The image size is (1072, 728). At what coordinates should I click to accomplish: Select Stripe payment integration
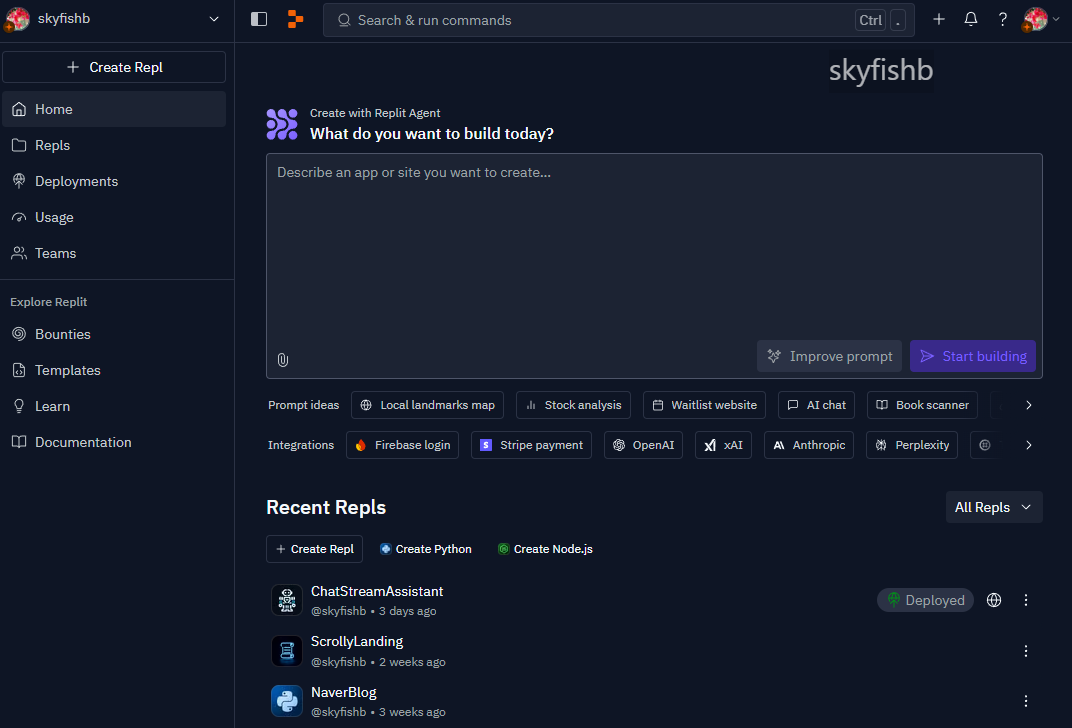tap(531, 445)
